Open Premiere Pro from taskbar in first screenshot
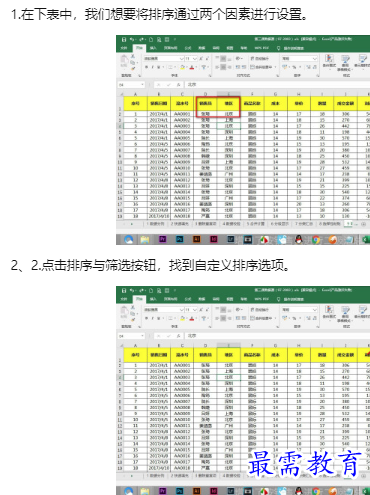 click(x=162, y=239)
